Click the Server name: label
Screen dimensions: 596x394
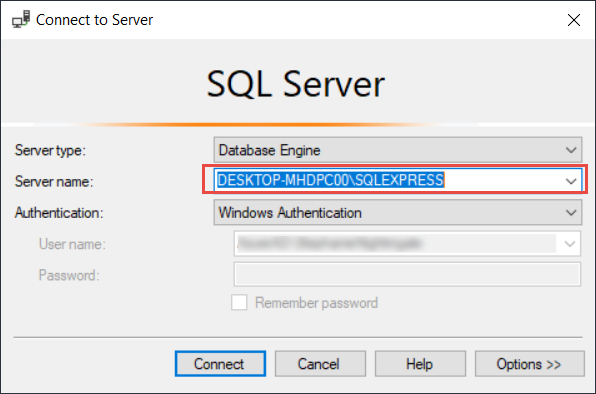[x=54, y=182]
